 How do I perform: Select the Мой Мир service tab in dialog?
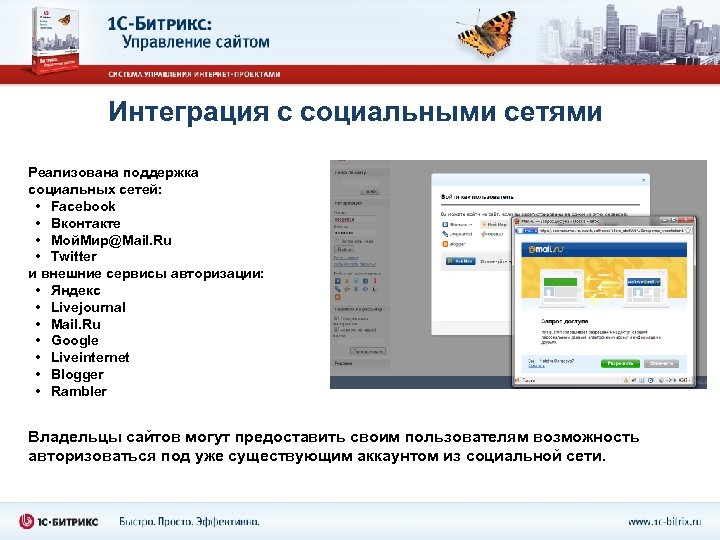point(494,225)
